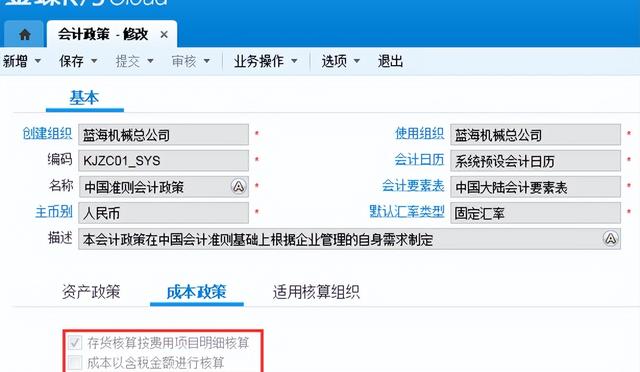Click the 会计日历 field 系统预设会计日历

(x=536, y=160)
